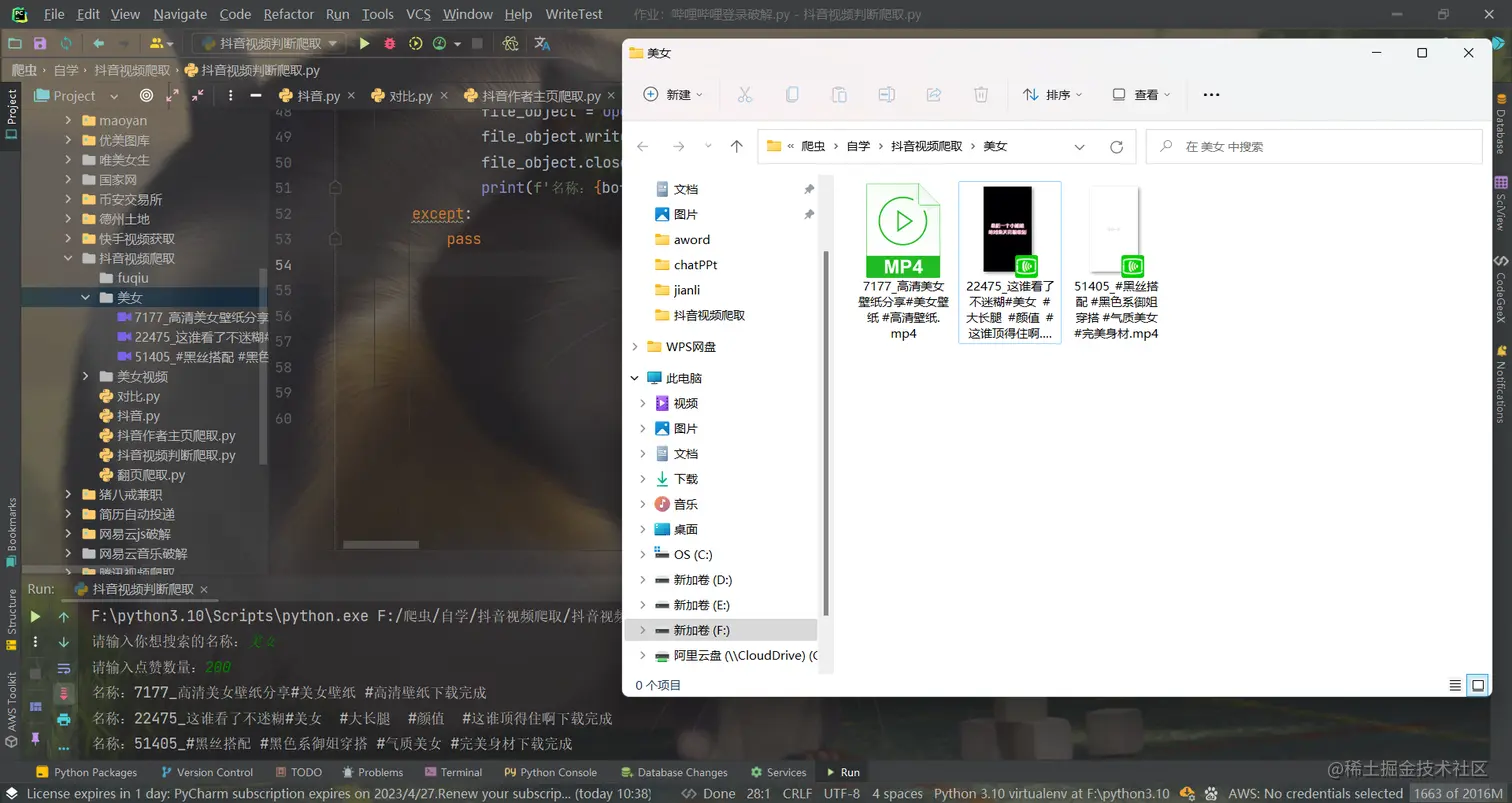Click the atom-shaped icon in PyCharm toolbar
1512x803 pixels.
[510, 44]
